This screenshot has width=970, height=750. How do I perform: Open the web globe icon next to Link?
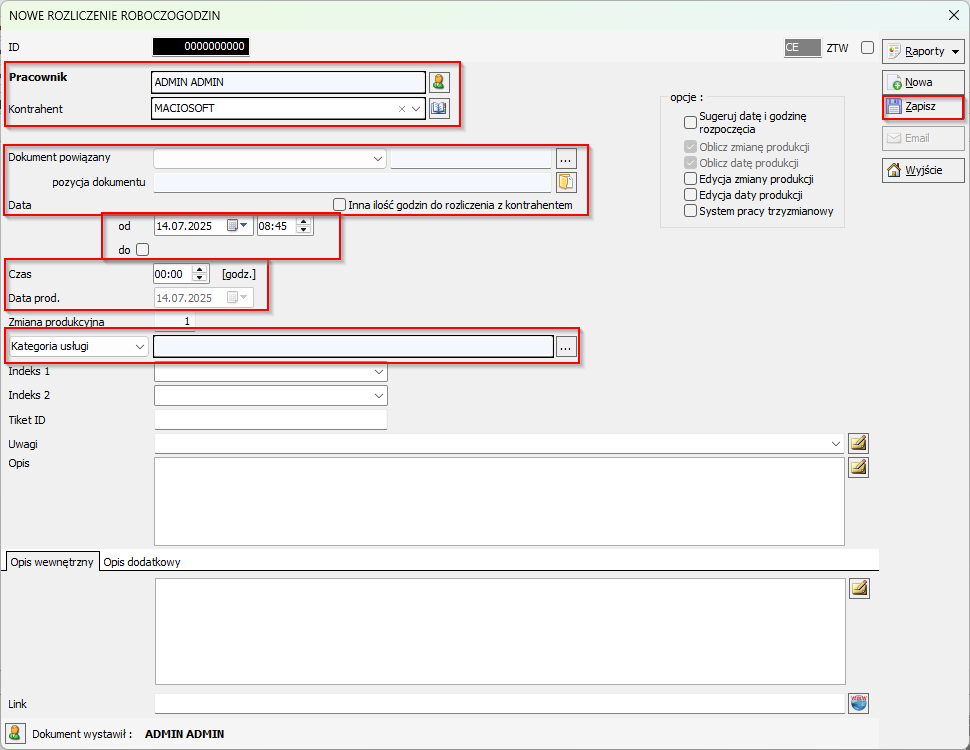[858, 704]
